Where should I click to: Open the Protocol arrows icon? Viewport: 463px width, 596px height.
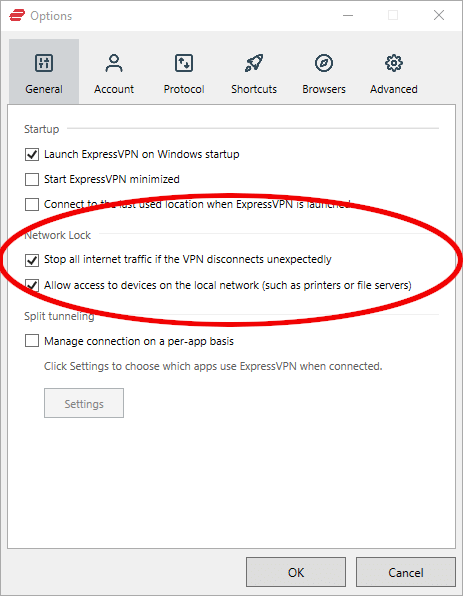click(184, 63)
